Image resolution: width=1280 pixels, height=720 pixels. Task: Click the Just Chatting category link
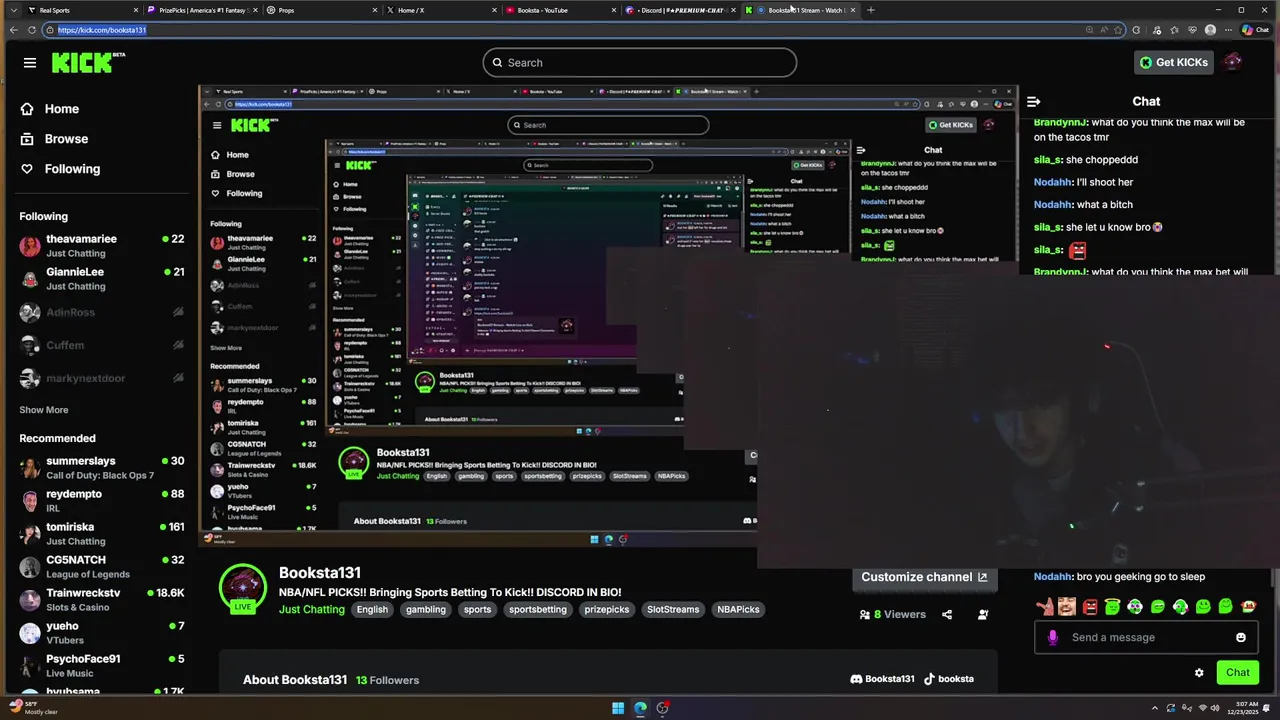(x=311, y=609)
